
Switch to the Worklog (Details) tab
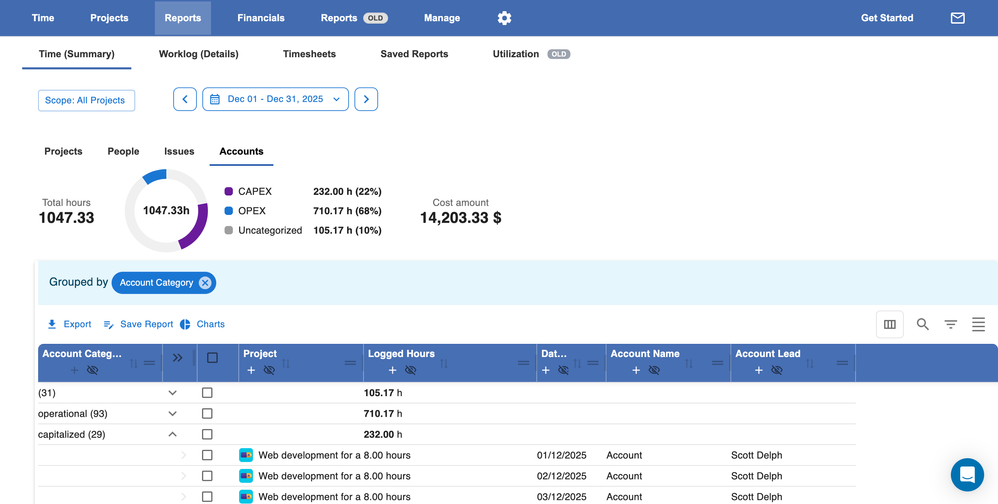click(x=198, y=54)
